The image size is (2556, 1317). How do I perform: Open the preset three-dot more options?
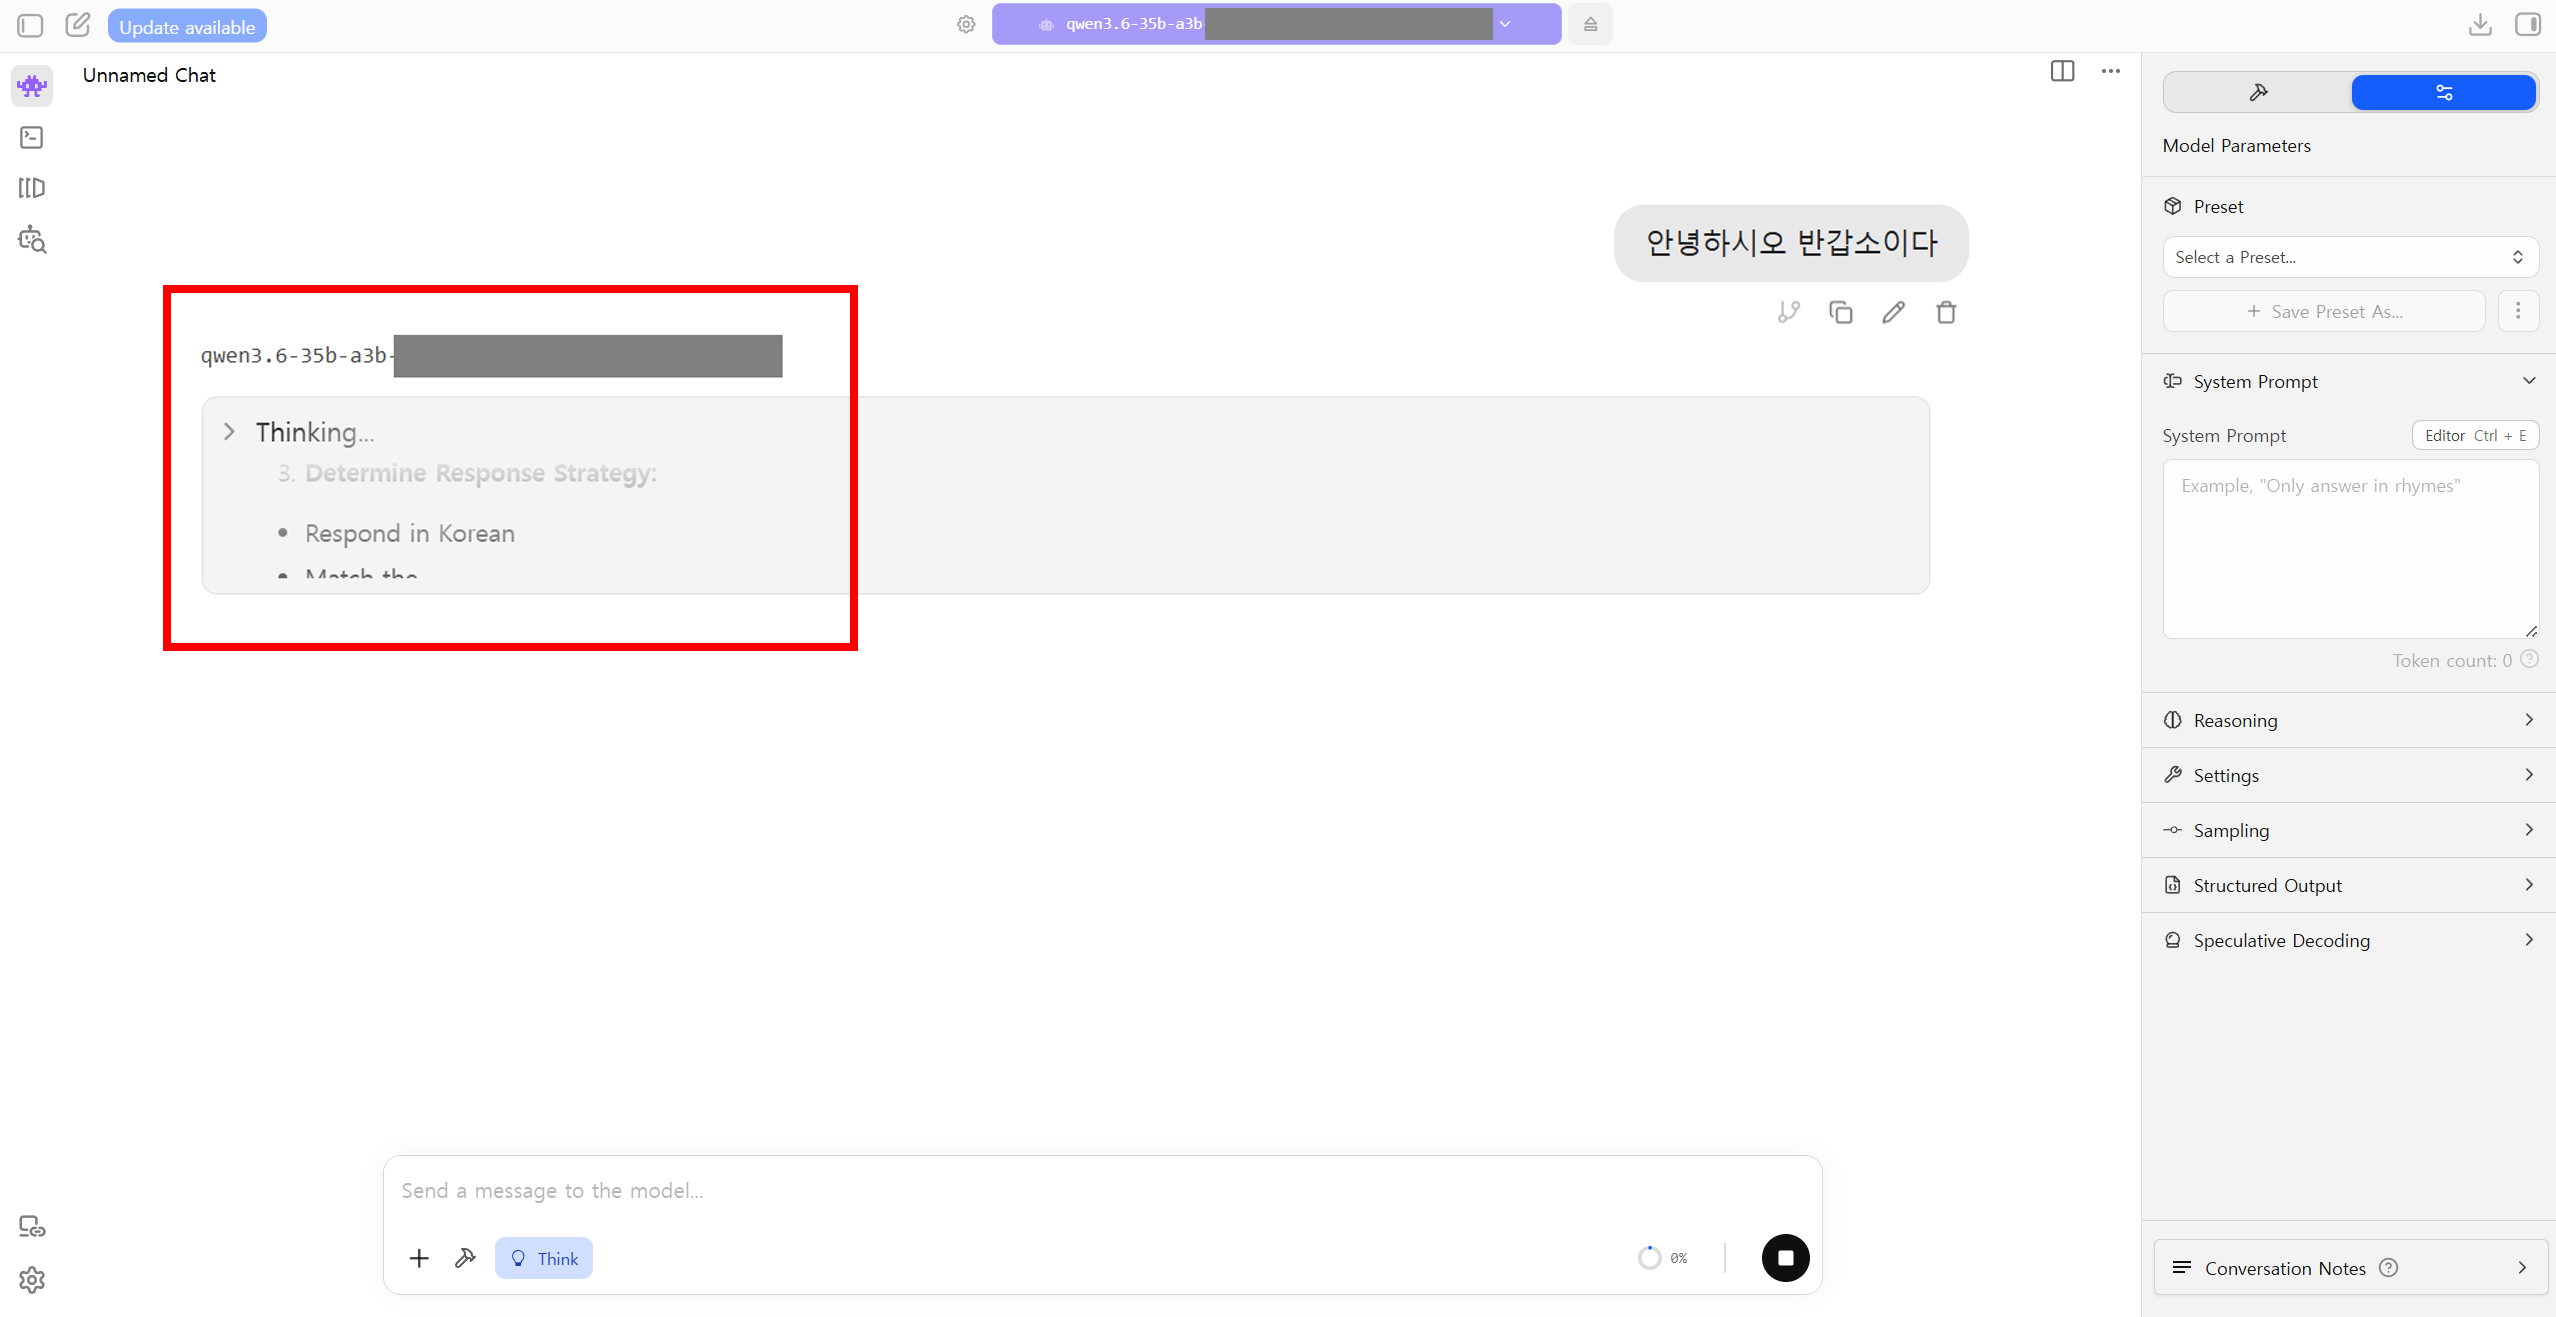click(x=2518, y=311)
